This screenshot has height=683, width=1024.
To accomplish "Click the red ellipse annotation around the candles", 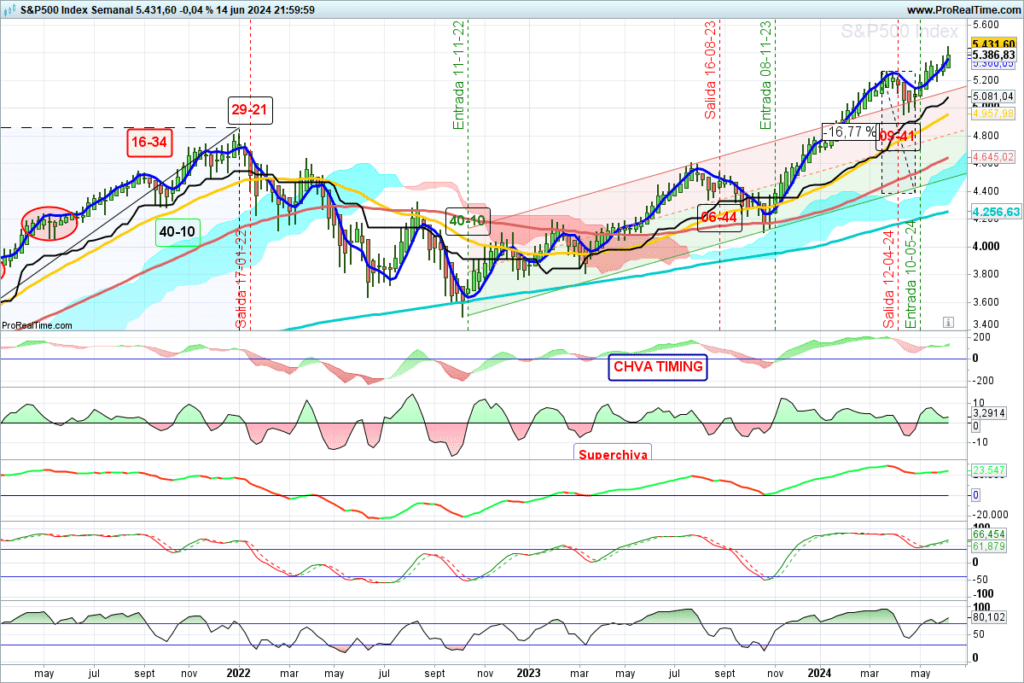I will 50,221.
